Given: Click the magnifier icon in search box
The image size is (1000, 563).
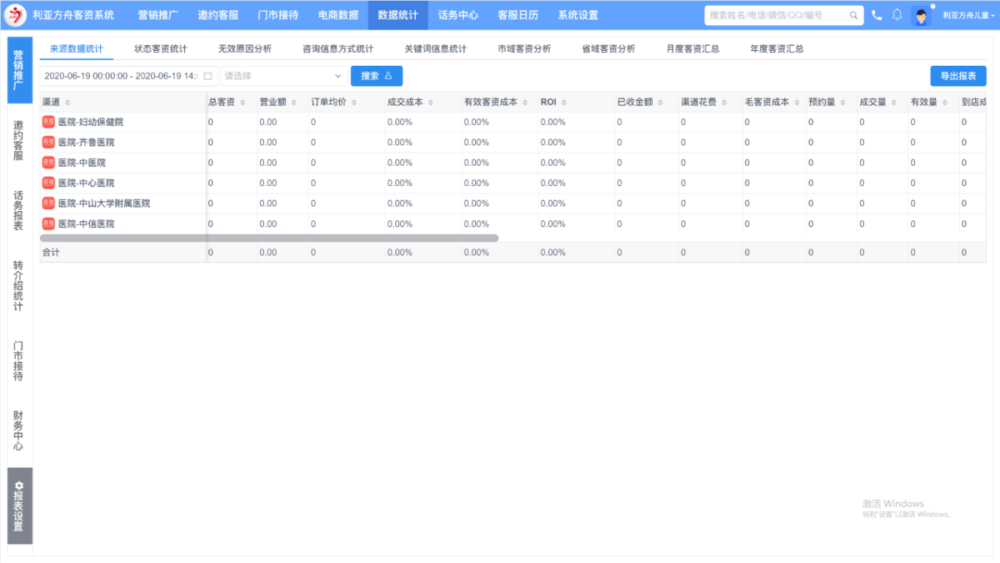Looking at the screenshot, I should (x=853, y=16).
